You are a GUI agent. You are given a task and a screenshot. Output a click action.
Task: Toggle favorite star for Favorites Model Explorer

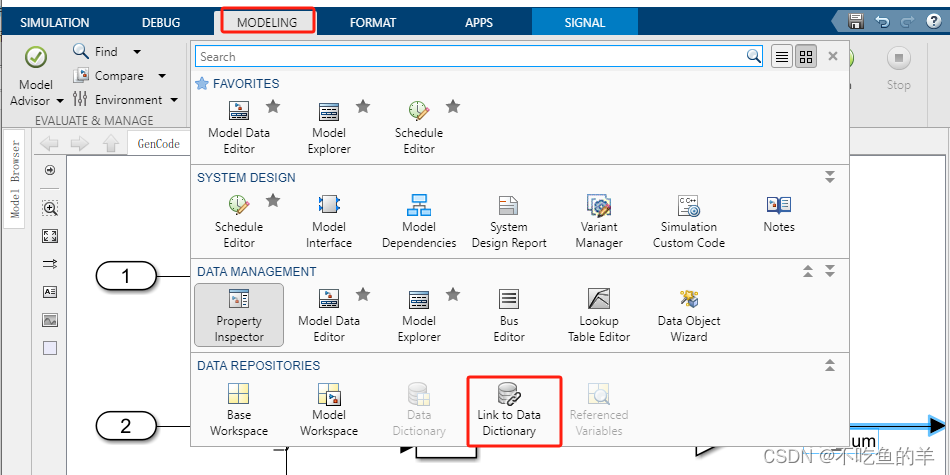click(363, 107)
